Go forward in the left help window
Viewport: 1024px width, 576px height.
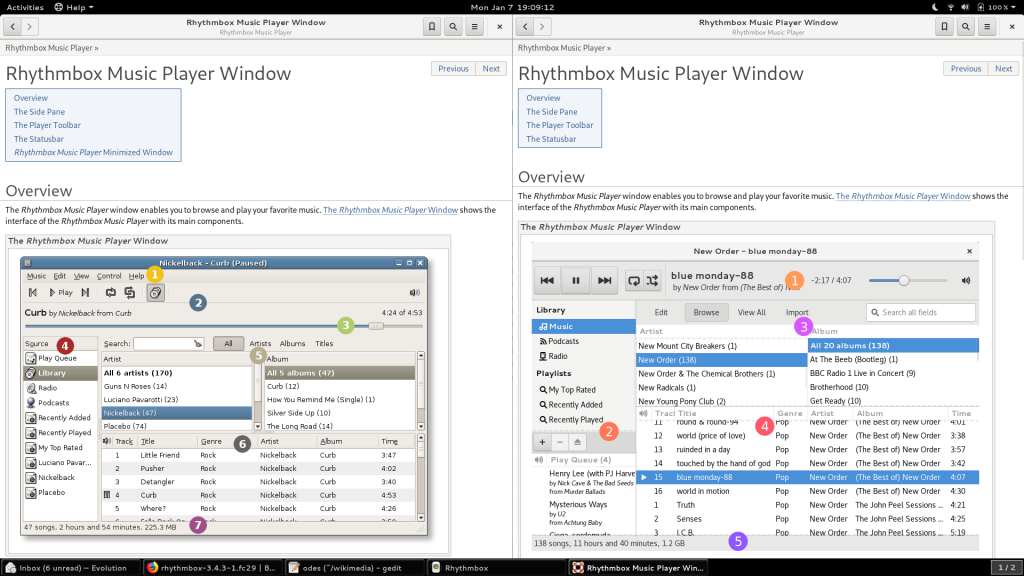tap(30, 27)
